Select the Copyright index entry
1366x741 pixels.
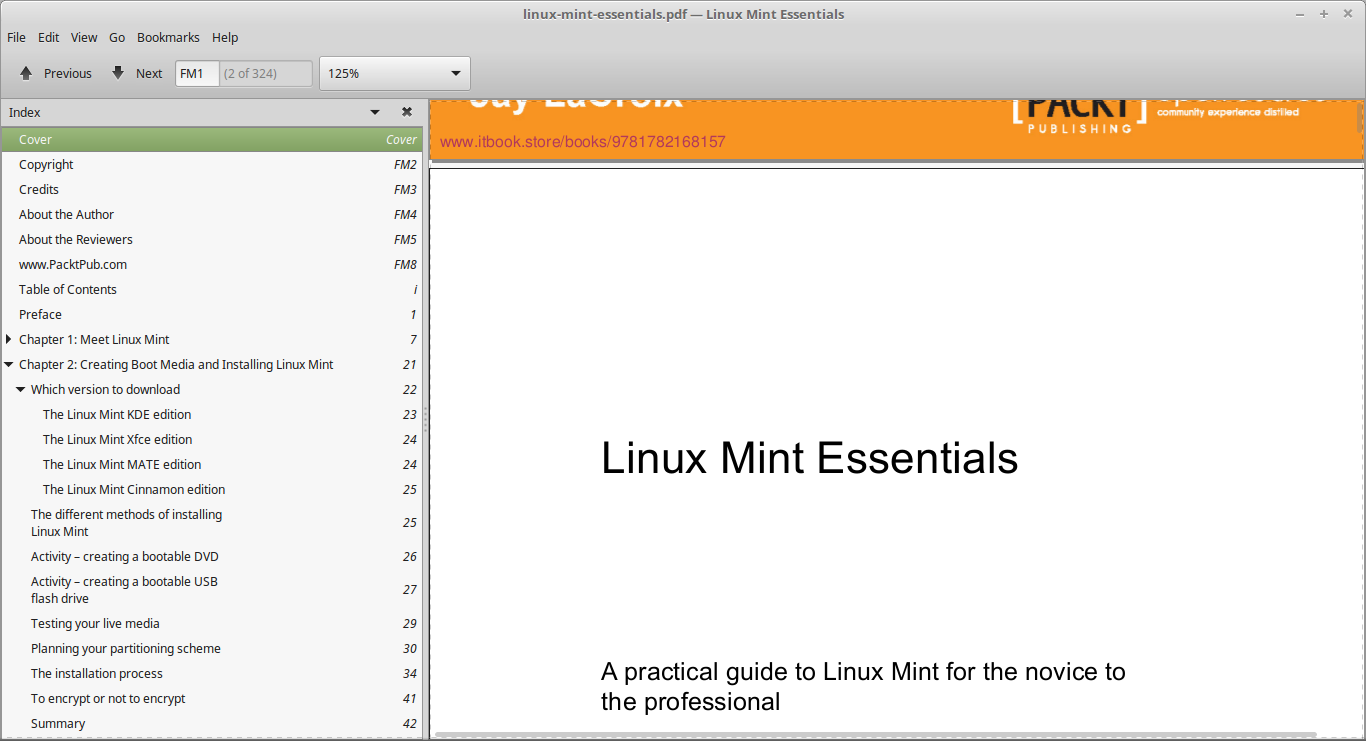(212, 164)
